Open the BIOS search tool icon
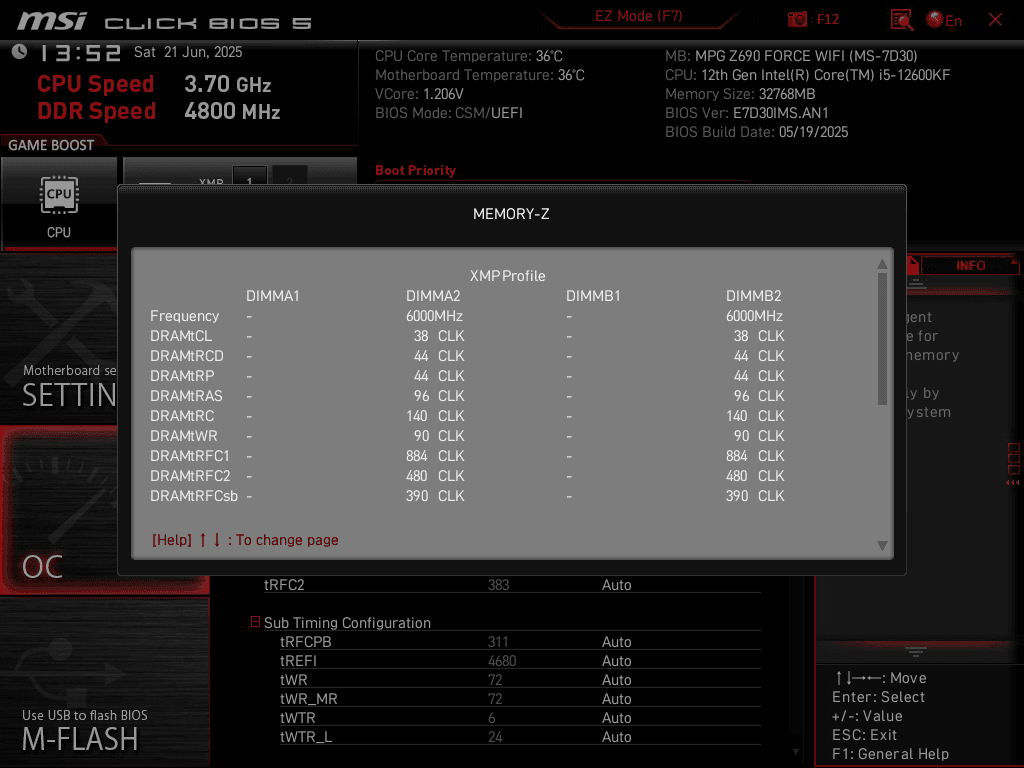Screen dimensions: 1024x768 pyautogui.click(x=902, y=20)
